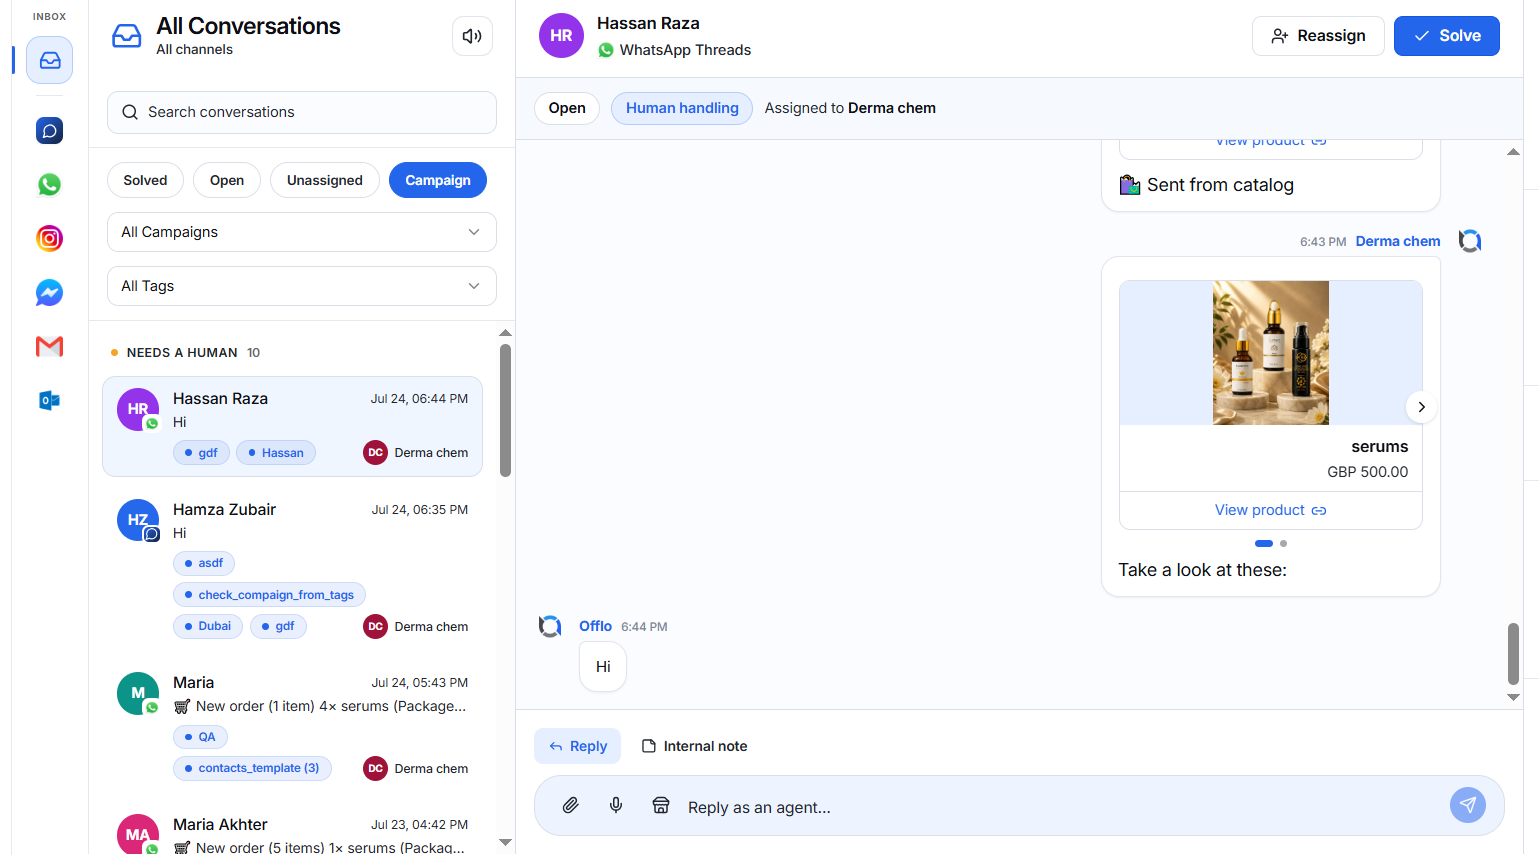This screenshot has width=1539, height=855.
Task: Filter conversations by Unassigned
Action: click(325, 180)
